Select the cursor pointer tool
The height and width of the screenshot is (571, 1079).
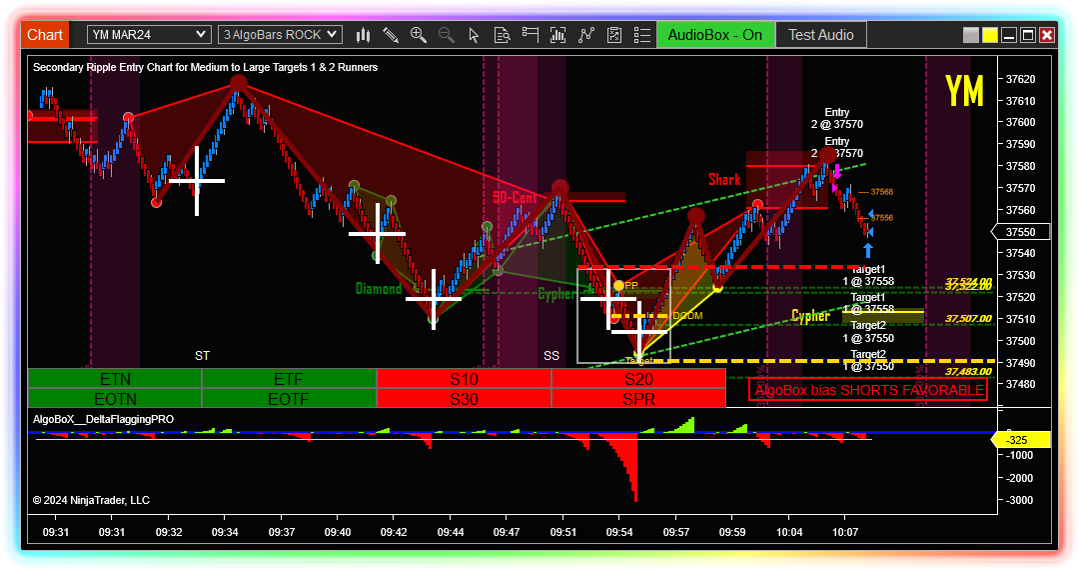474,35
